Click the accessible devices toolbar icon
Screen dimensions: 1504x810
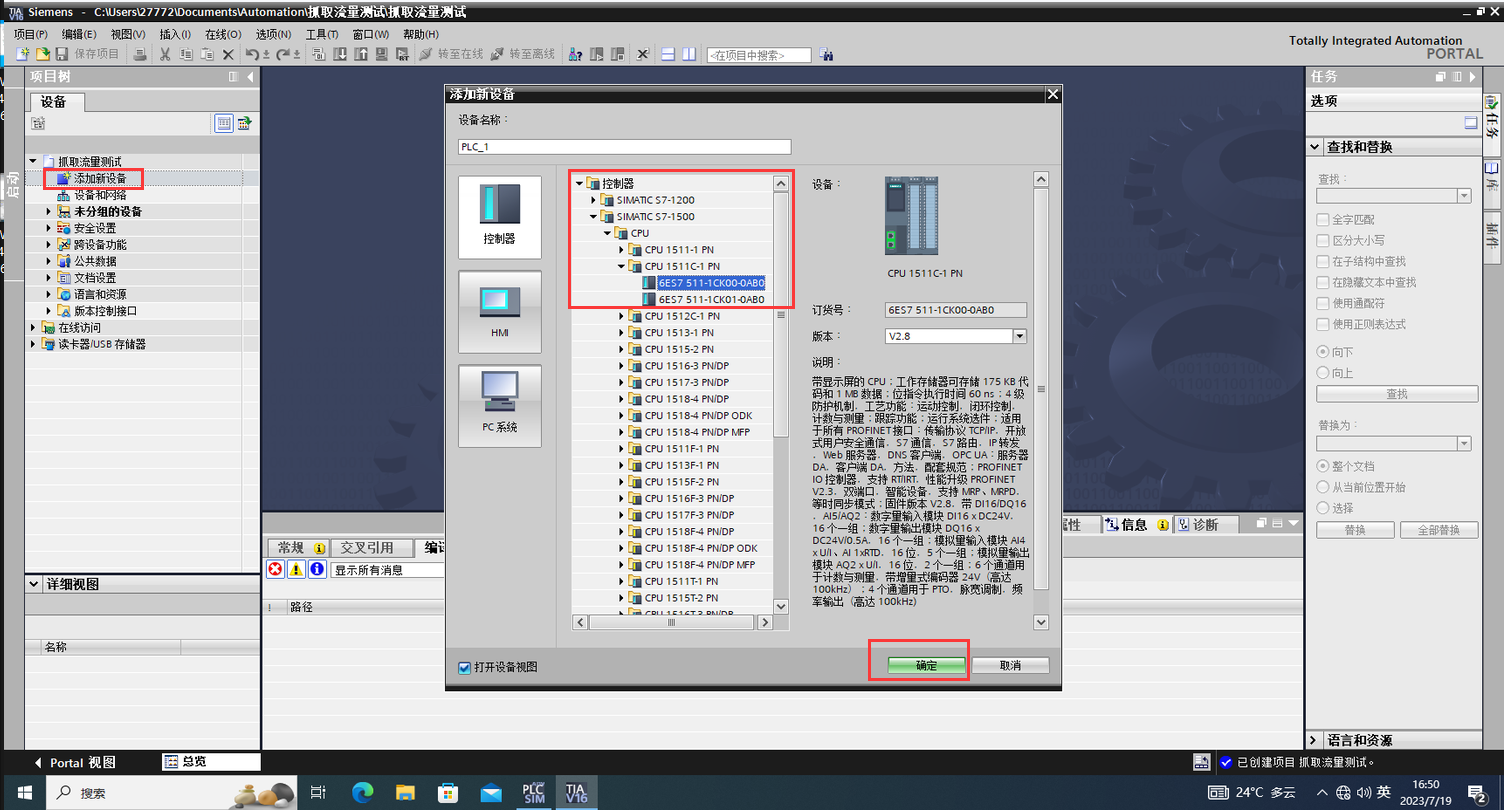click(x=575, y=54)
